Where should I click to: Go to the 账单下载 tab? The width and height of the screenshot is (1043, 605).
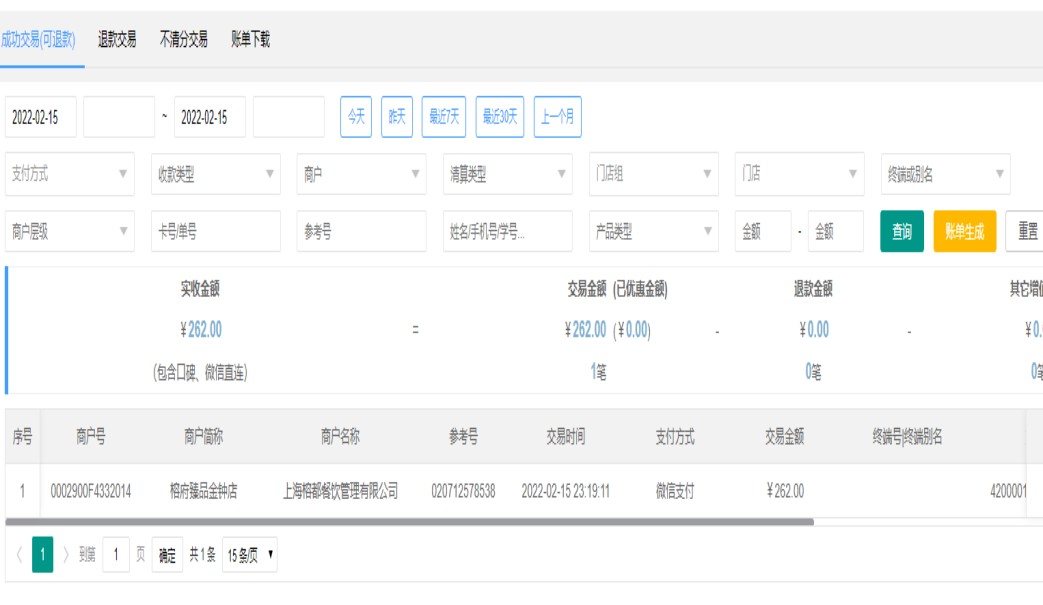(x=250, y=40)
